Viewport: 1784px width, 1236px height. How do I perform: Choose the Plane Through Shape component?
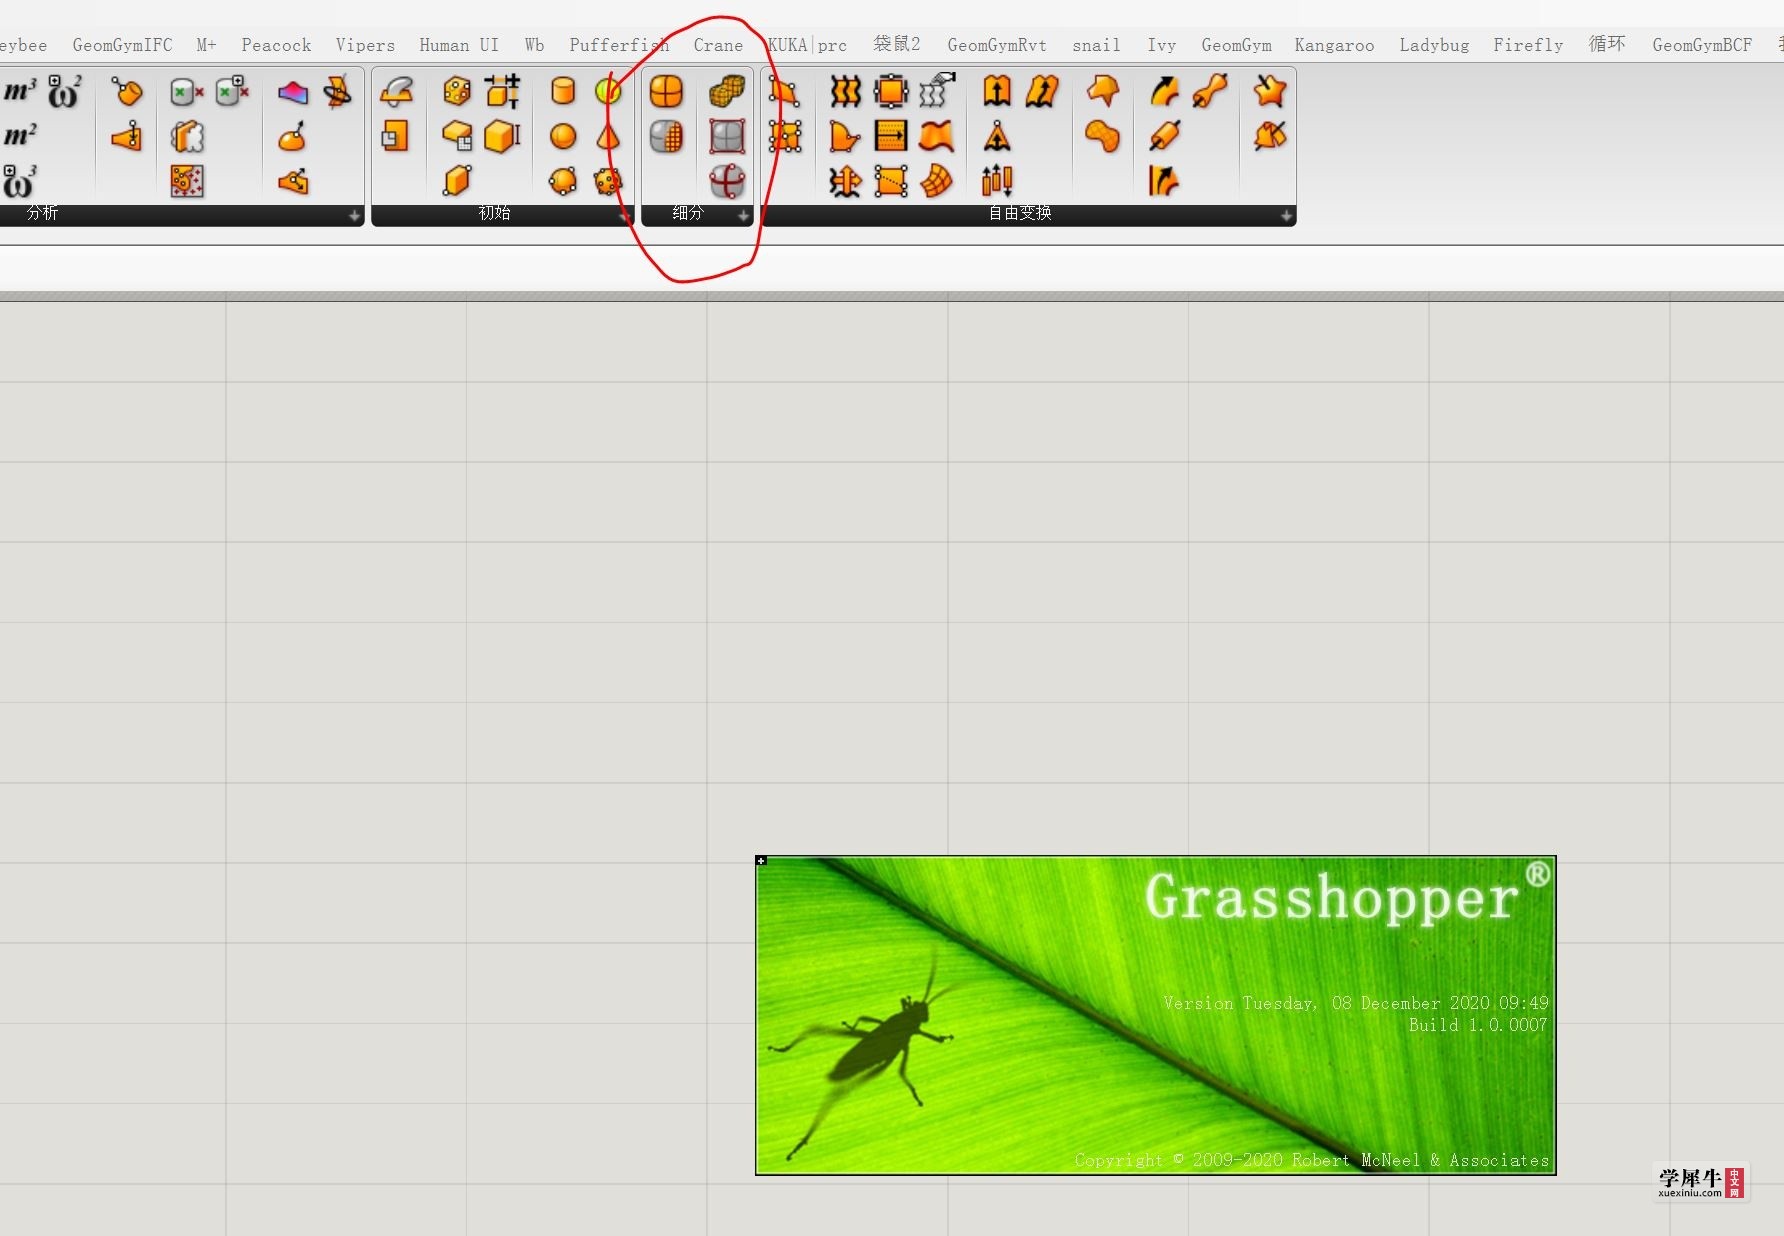(397, 92)
